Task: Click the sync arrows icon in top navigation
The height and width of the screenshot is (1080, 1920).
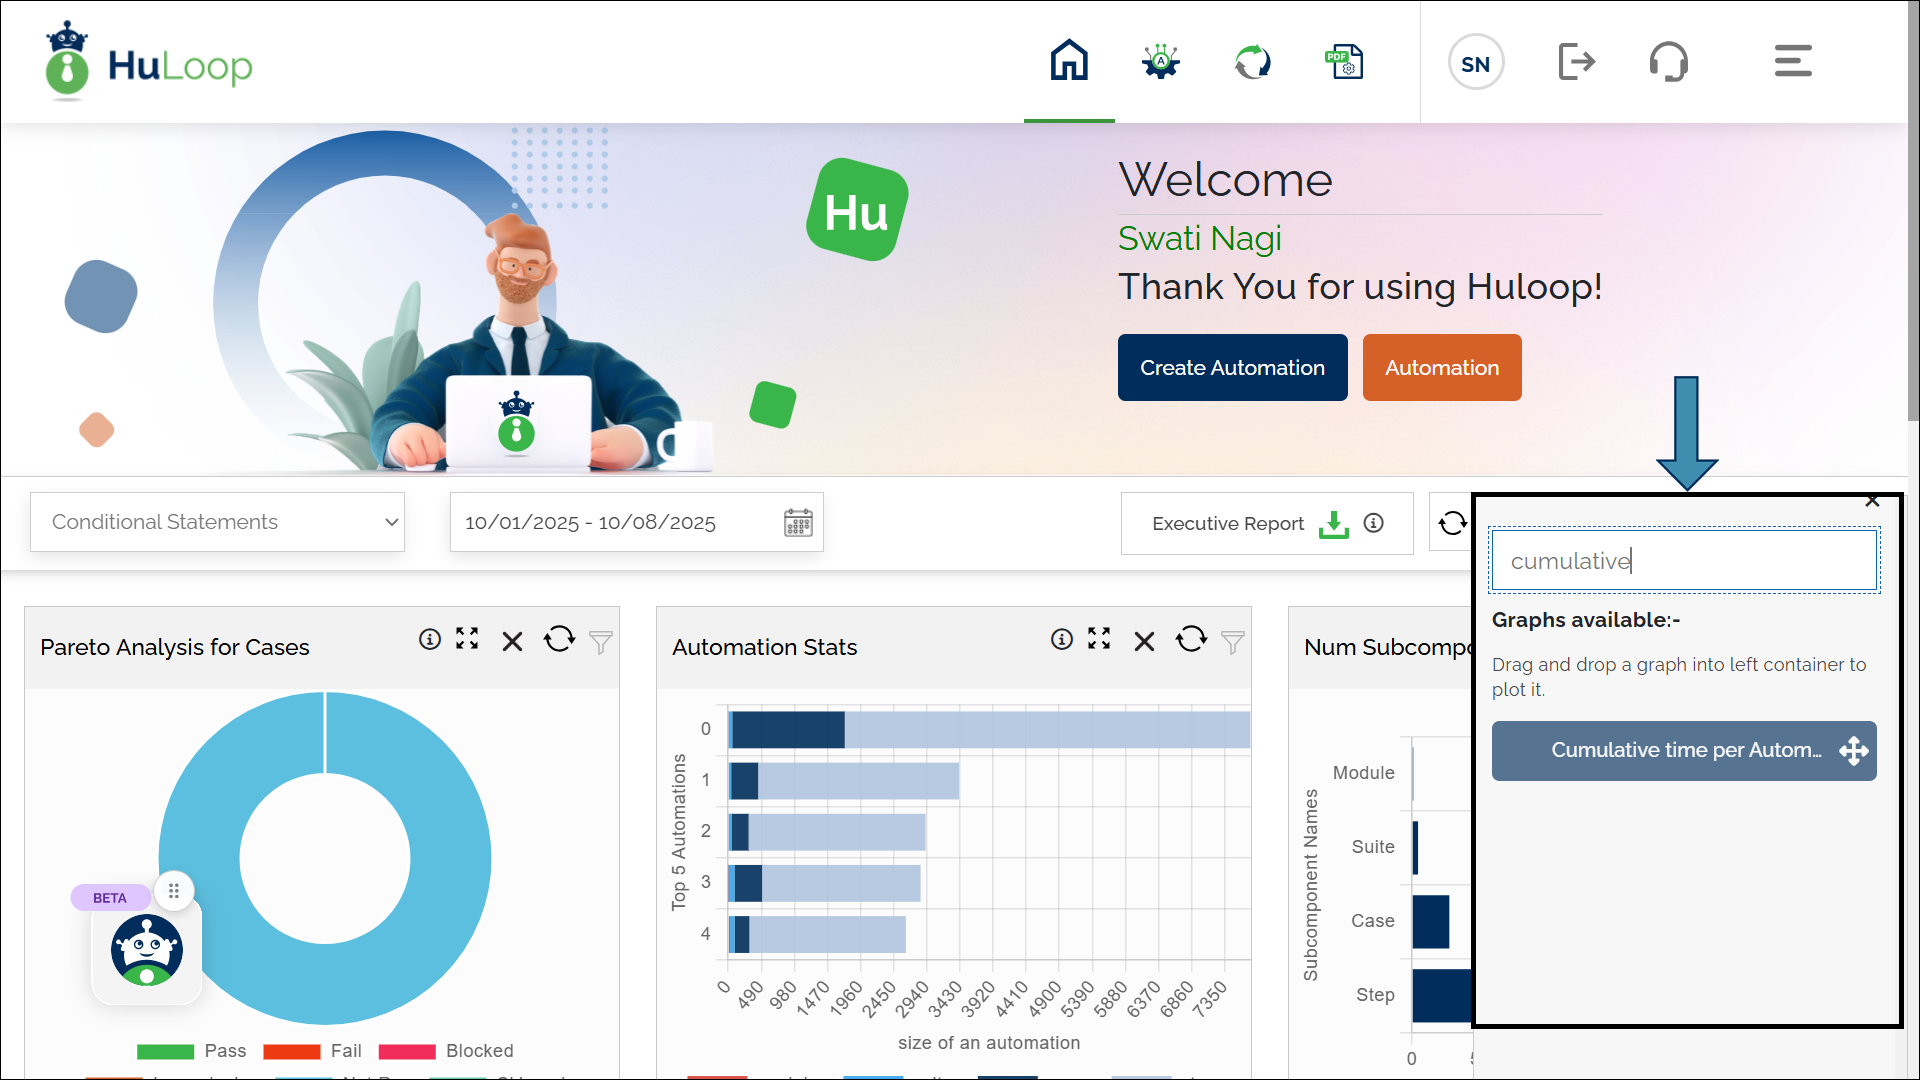Action: 1252,61
